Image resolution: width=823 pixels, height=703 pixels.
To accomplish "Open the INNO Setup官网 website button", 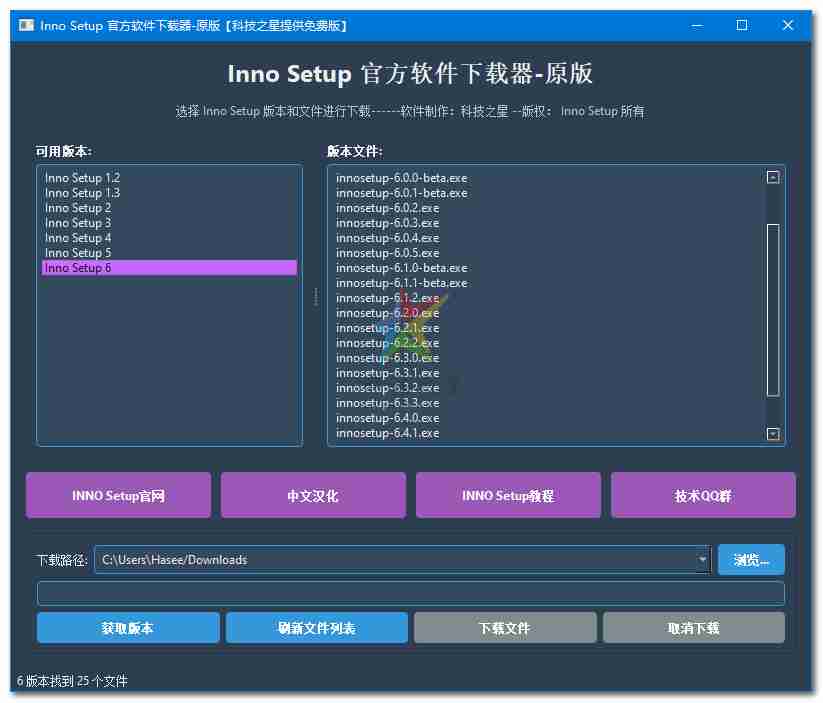I will pyautogui.click(x=118, y=496).
